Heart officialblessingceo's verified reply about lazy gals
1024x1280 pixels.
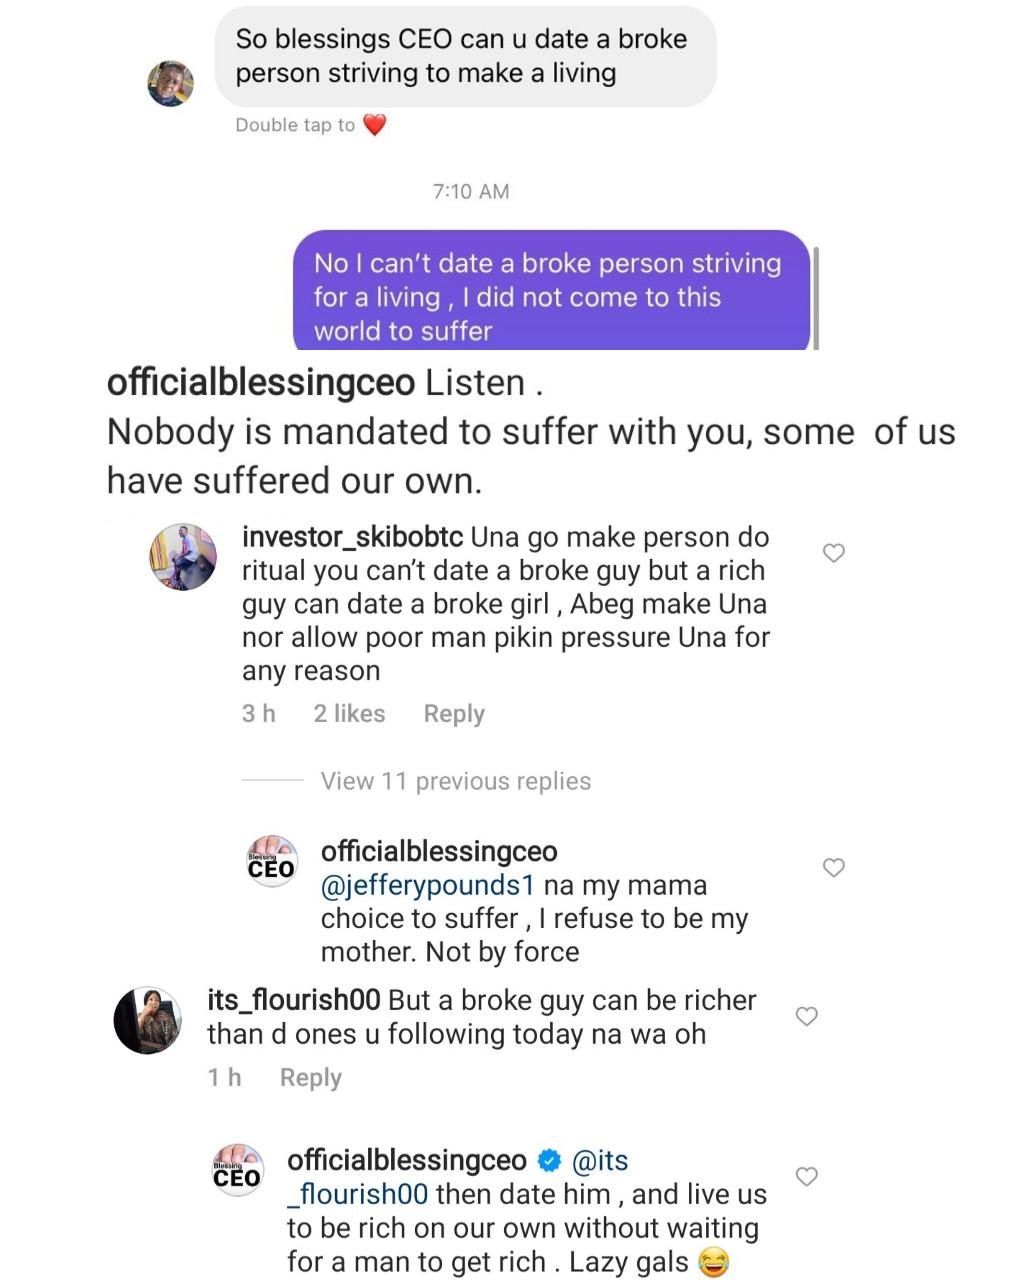click(806, 1177)
